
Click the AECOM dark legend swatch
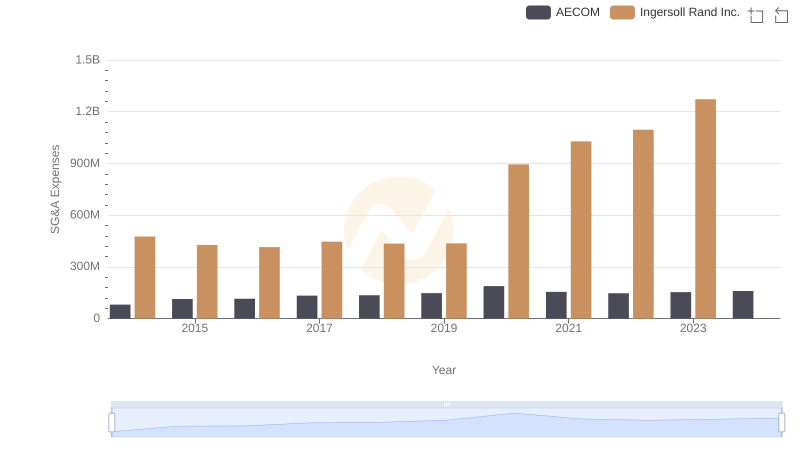pos(538,12)
